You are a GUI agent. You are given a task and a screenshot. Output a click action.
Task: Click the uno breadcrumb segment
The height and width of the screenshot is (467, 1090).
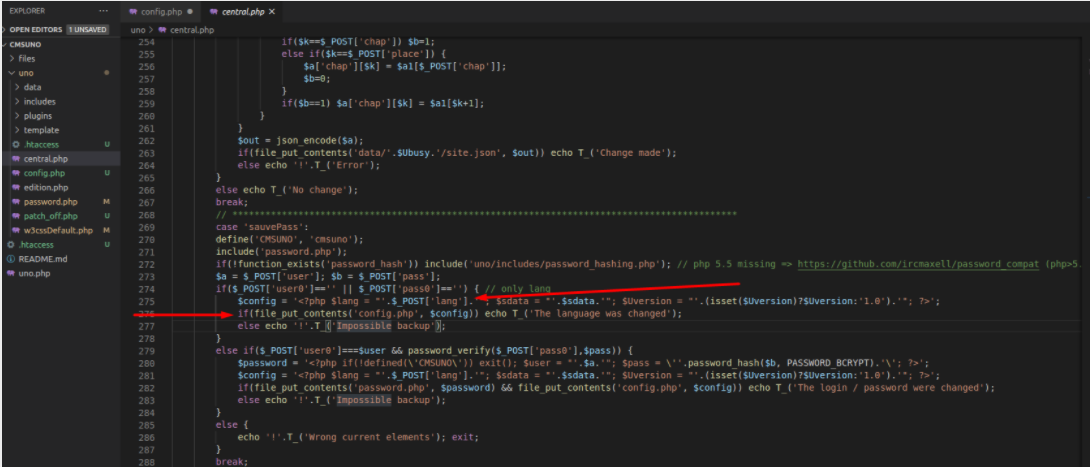[x=139, y=30]
